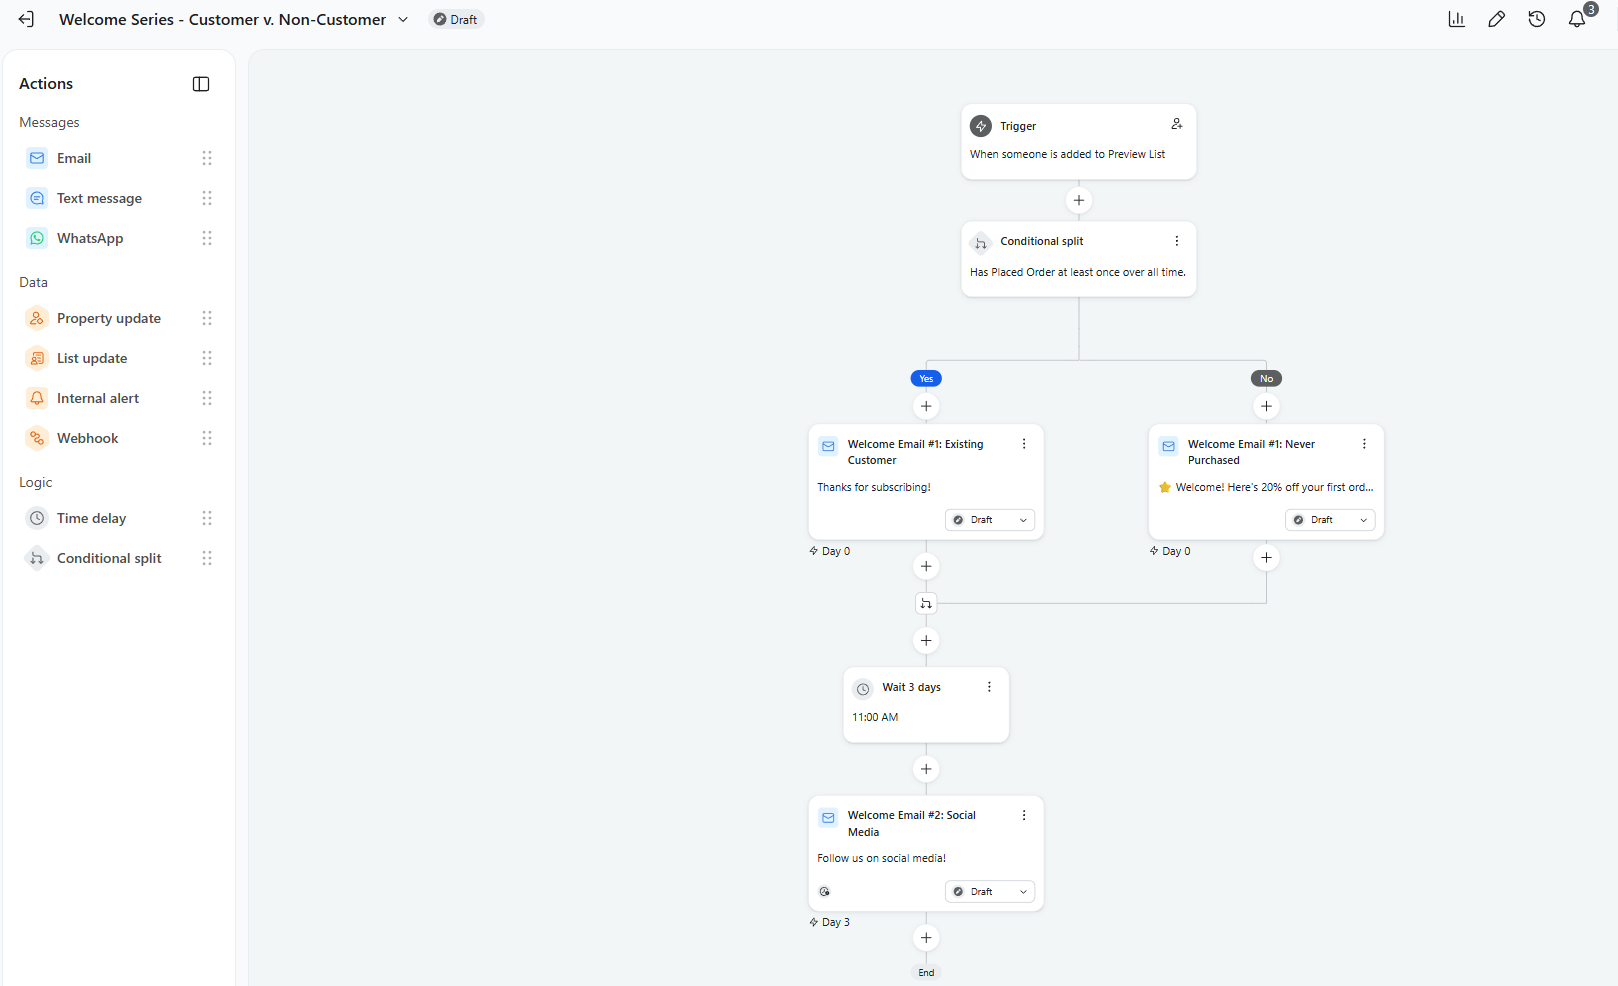
Task: Click the merge branches join icon
Action: [926, 604]
